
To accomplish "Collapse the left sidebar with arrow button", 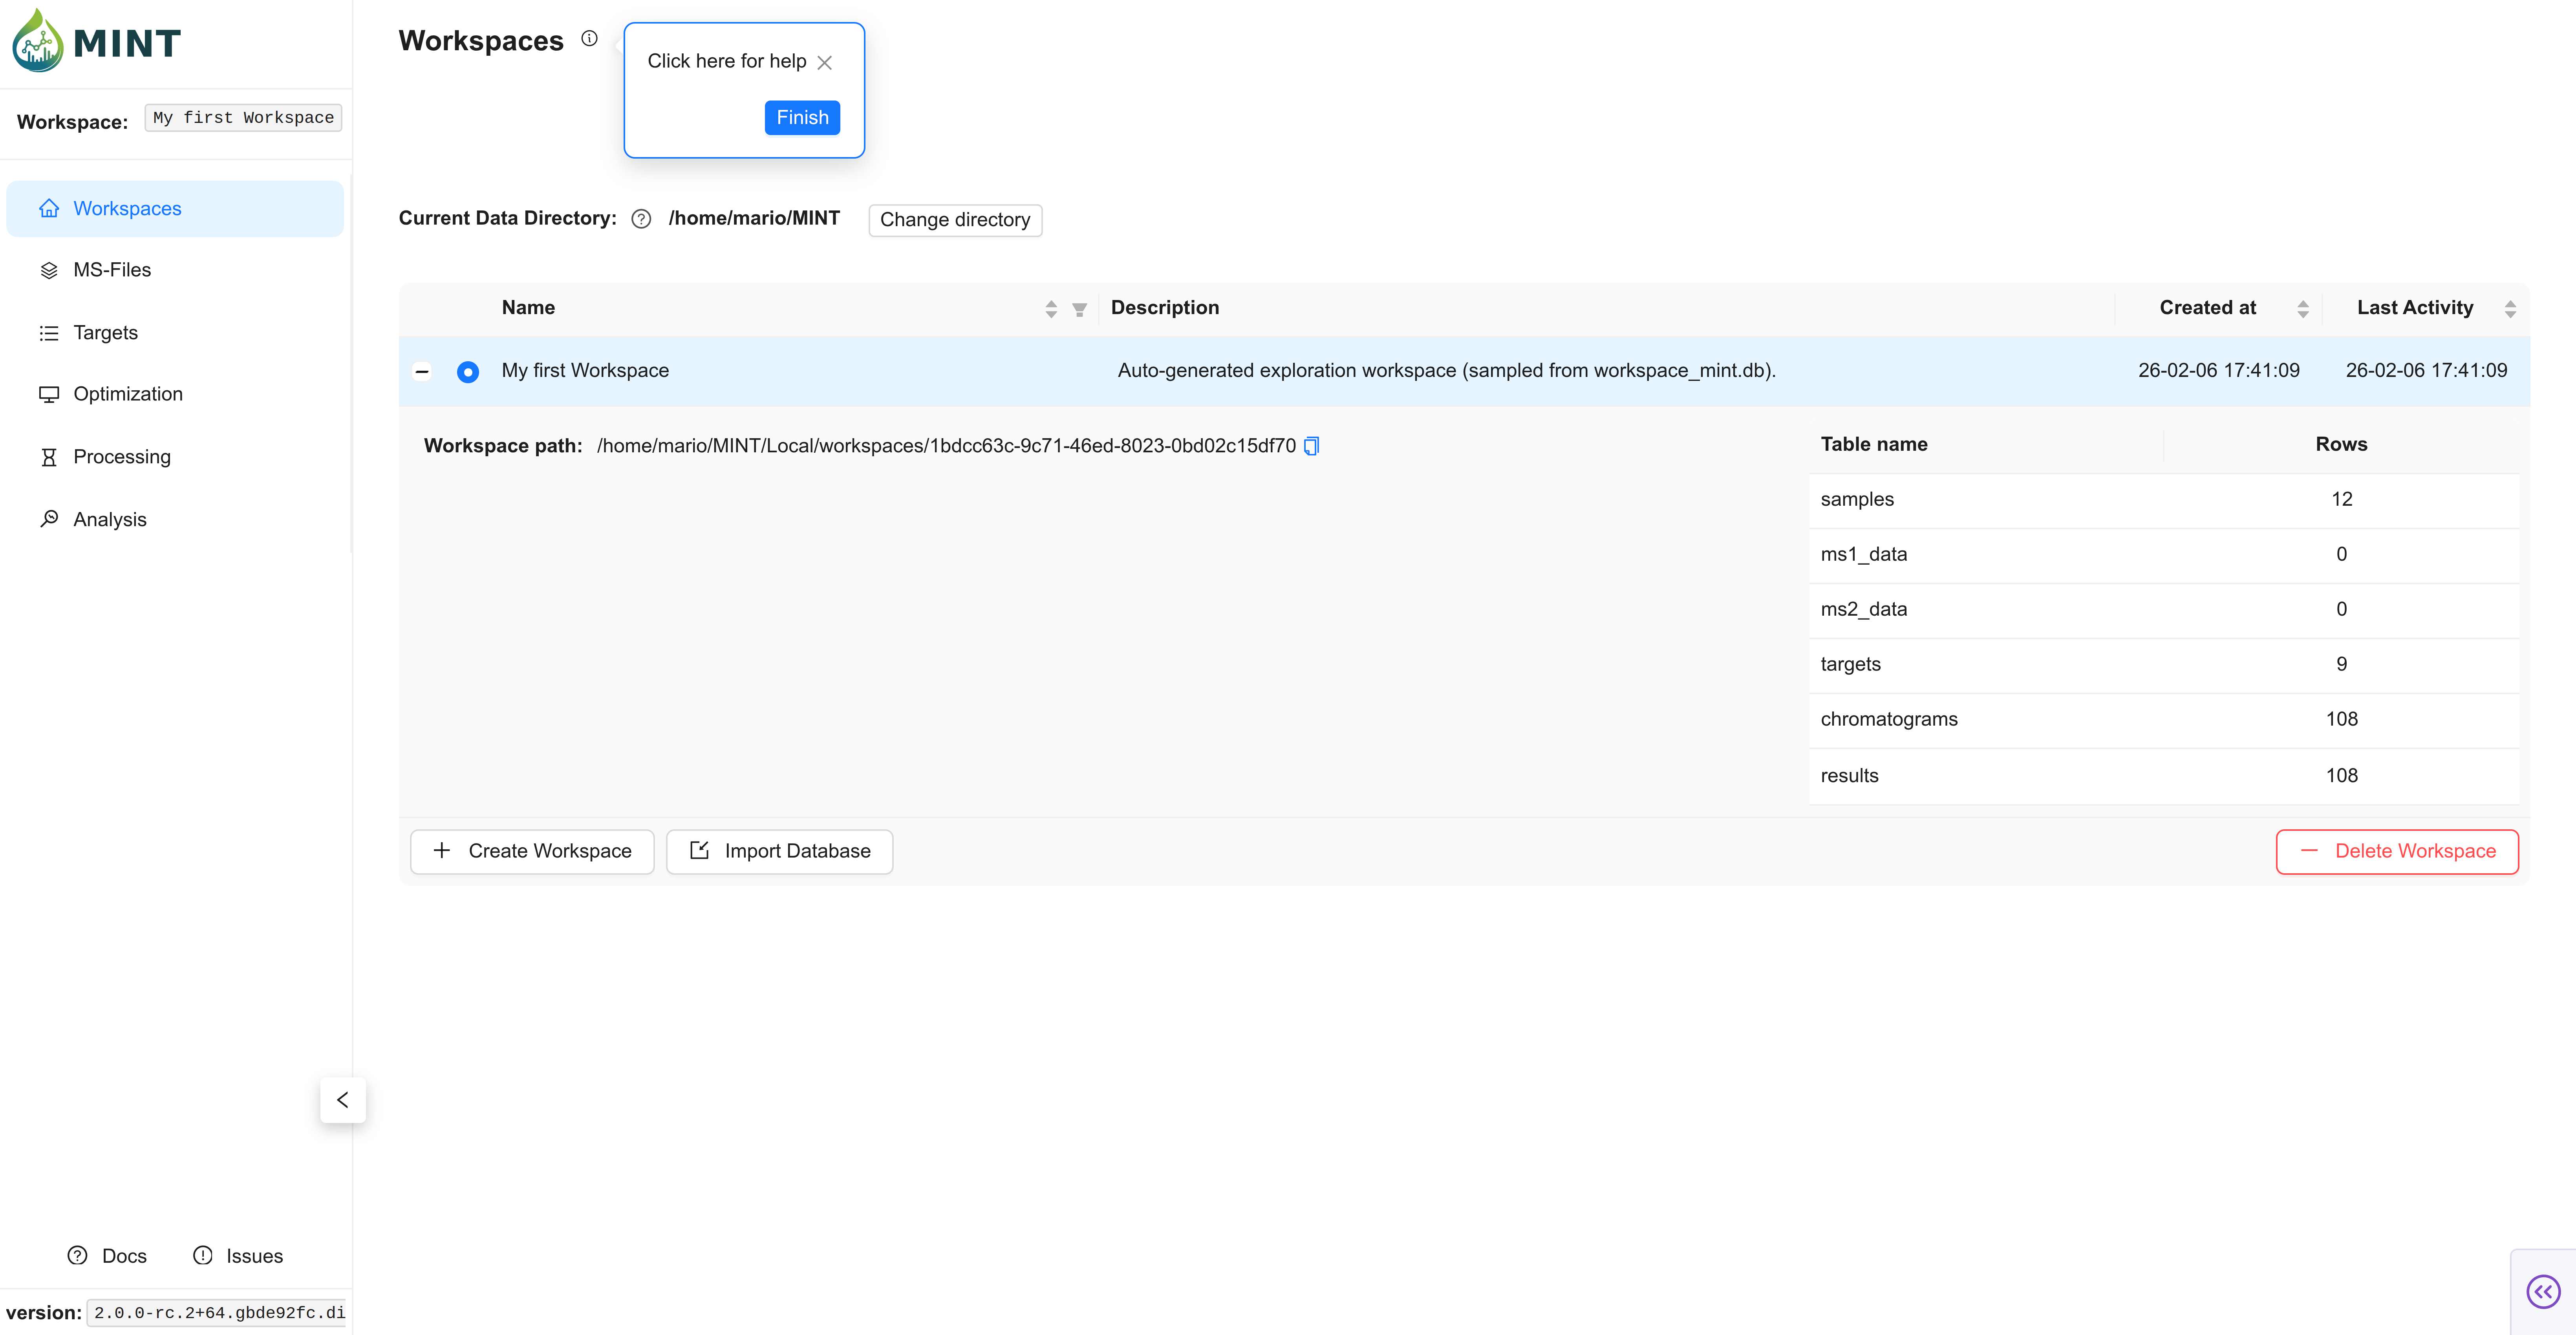I will pyautogui.click(x=343, y=1100).
